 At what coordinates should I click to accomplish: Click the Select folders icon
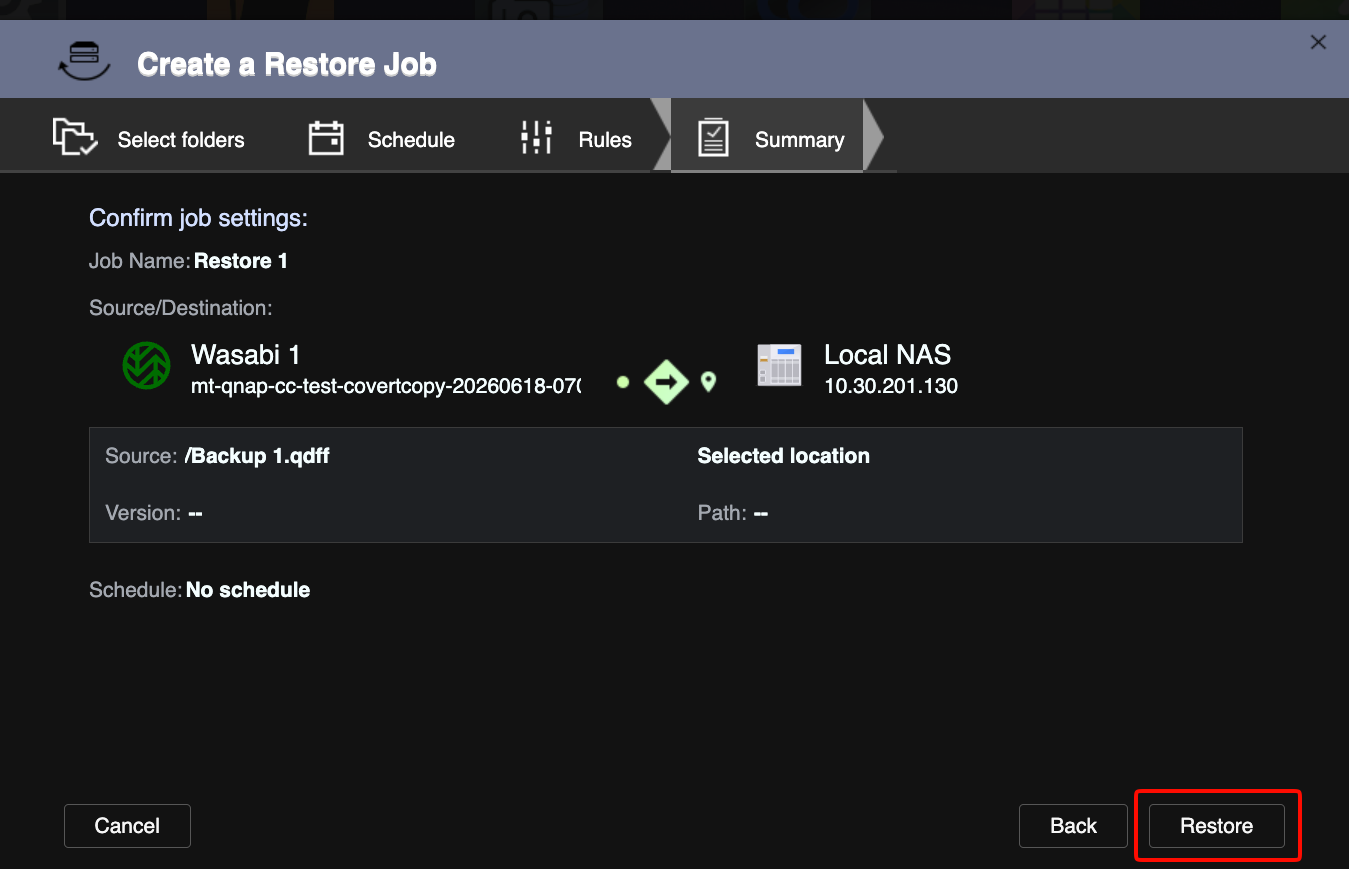(x=74, y=137)
